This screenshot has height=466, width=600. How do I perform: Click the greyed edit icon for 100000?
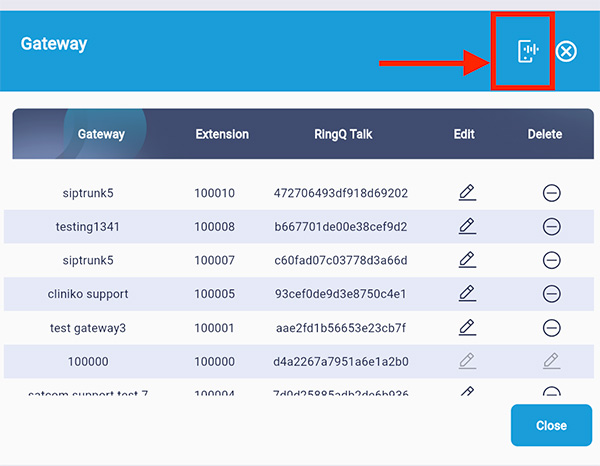click(x=466, y=361)
